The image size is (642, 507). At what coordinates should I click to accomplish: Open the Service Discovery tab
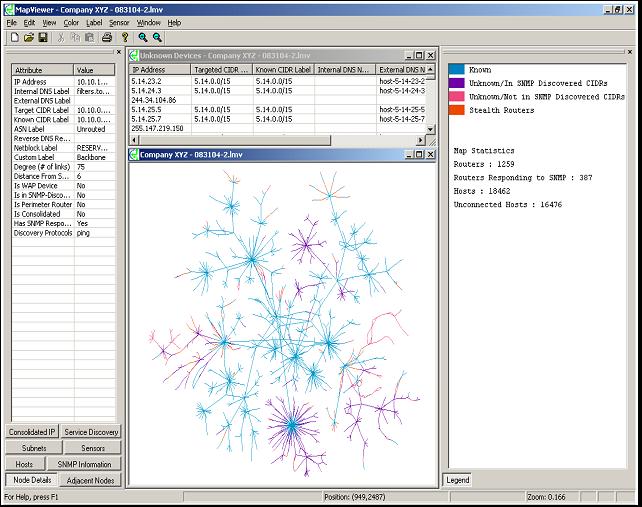(91, 432)
